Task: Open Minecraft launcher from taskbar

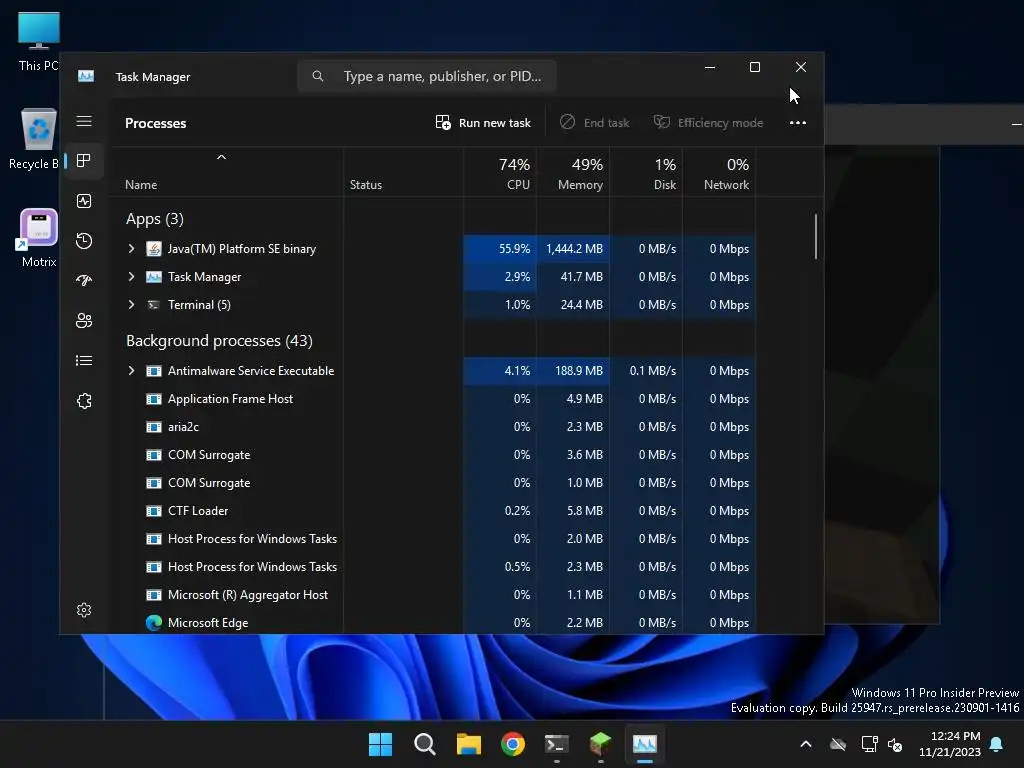Action: tap(600, 744)
